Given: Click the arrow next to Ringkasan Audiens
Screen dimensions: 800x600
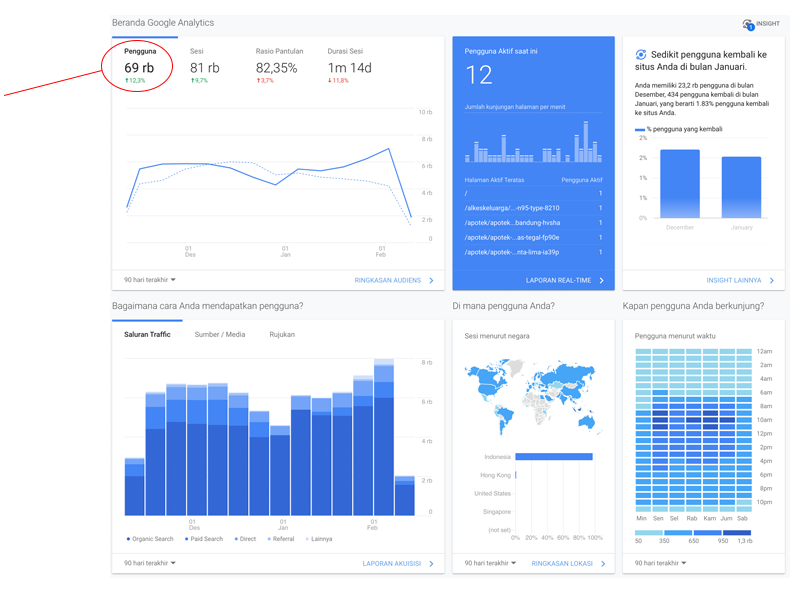Looking at the screenshot, I should click(432, 280).
